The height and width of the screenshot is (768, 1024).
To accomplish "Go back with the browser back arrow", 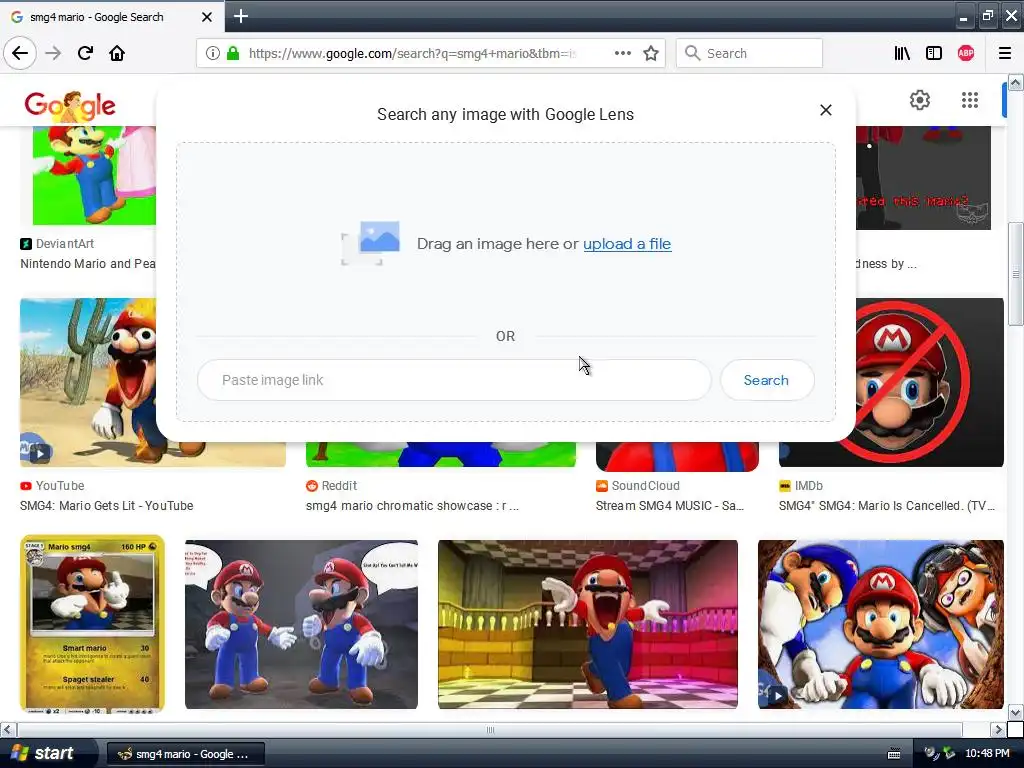I will point(20,53).
